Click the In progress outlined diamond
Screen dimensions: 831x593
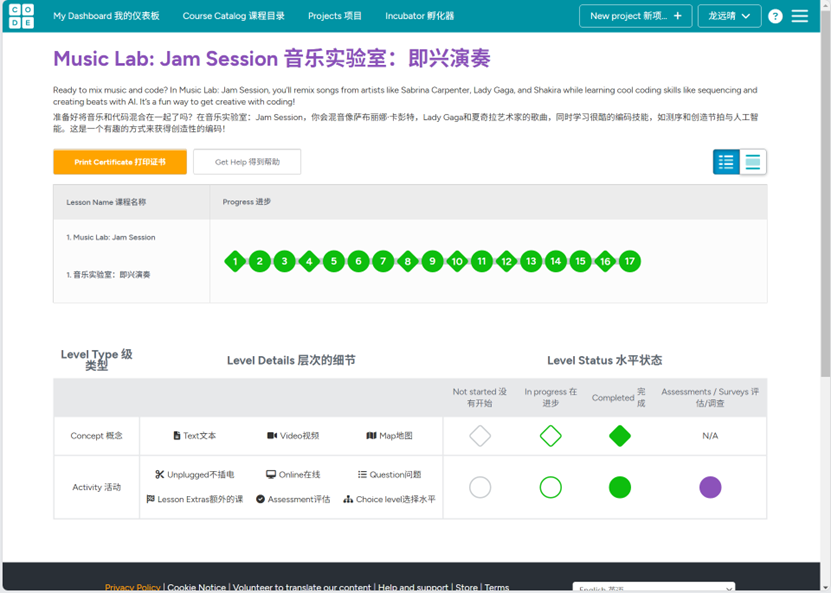551,436
